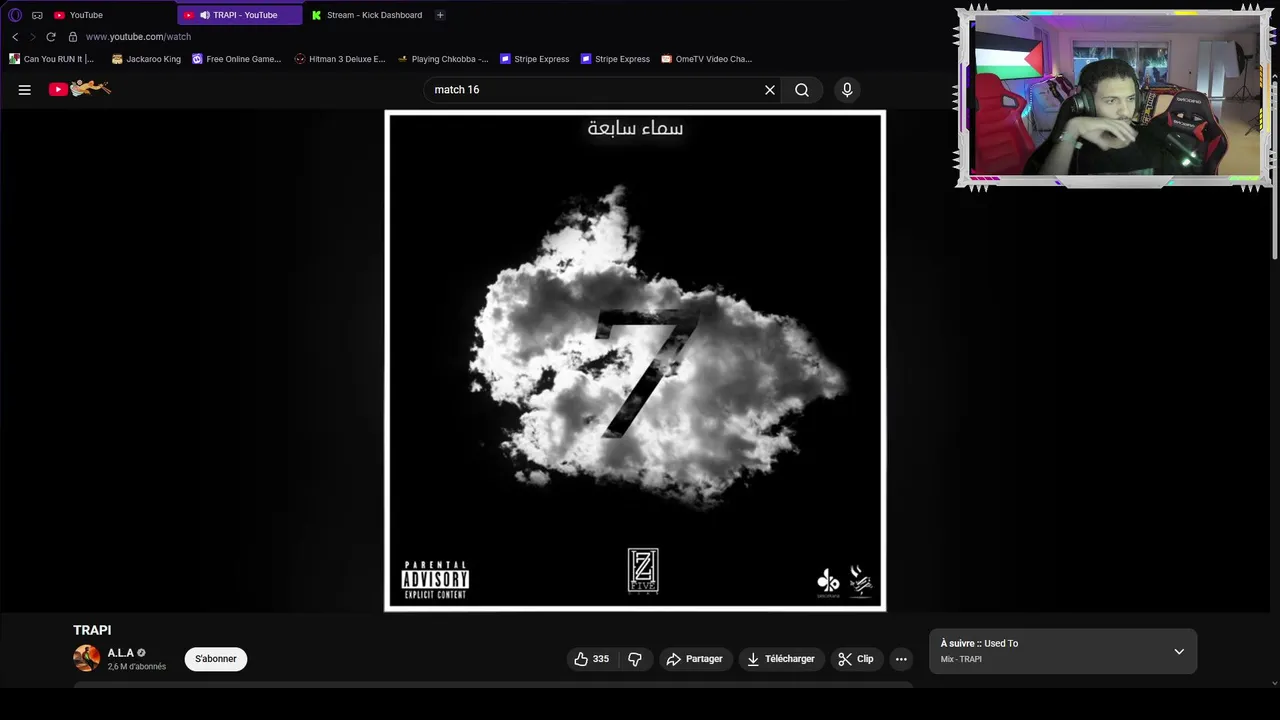Like the TRAPI video
Viewport: 1280px width, 720px height.
591,659
